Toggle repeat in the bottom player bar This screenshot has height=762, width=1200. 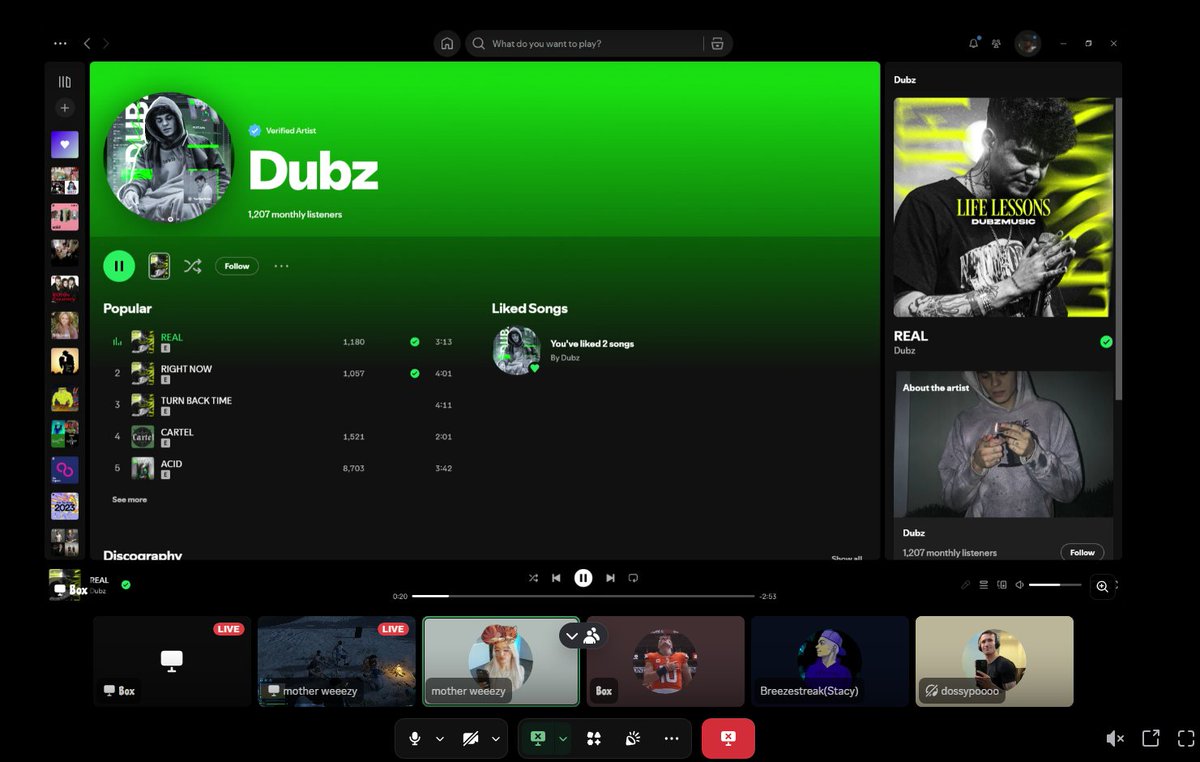pyautogui.click(x=633, y=578)
